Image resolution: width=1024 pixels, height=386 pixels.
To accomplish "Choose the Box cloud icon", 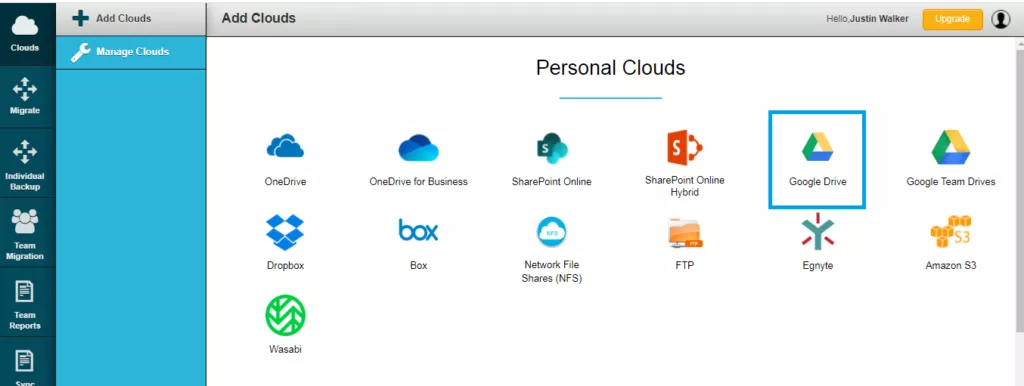I will tap(419, 231).
